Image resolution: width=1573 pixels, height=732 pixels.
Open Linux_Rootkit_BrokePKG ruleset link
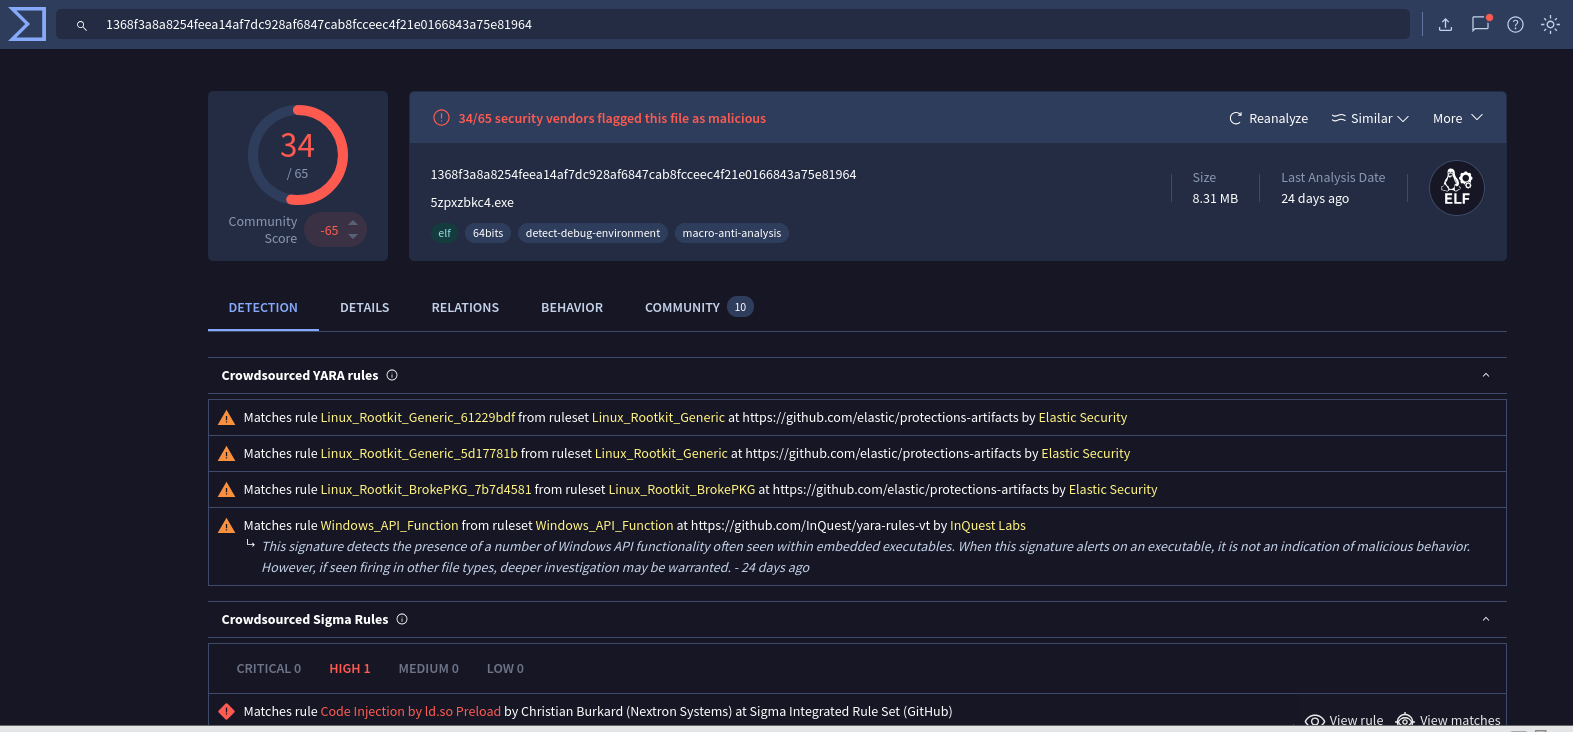pos(682,490)
